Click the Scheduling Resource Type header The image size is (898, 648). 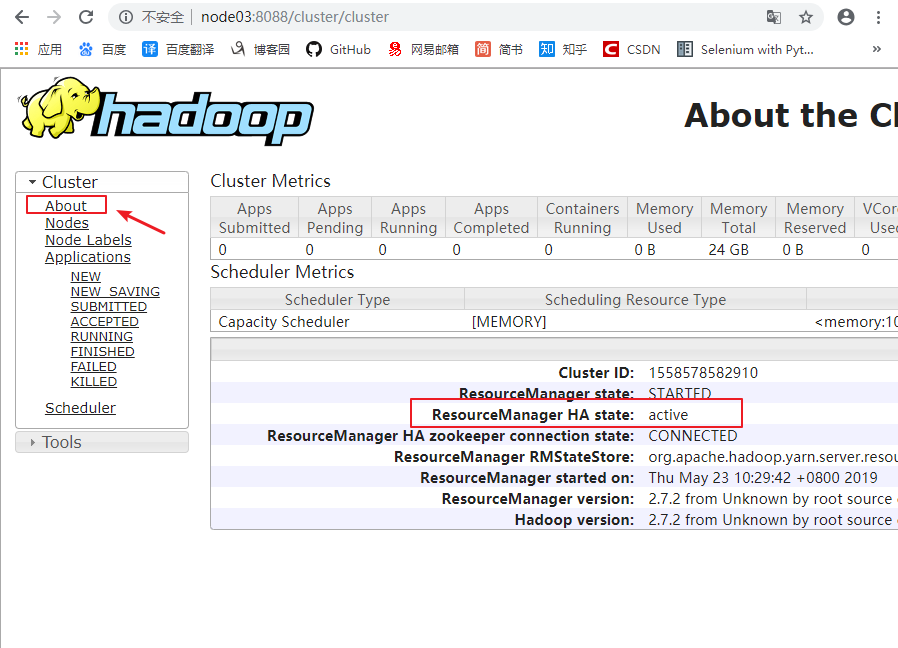tap(635, 300)
